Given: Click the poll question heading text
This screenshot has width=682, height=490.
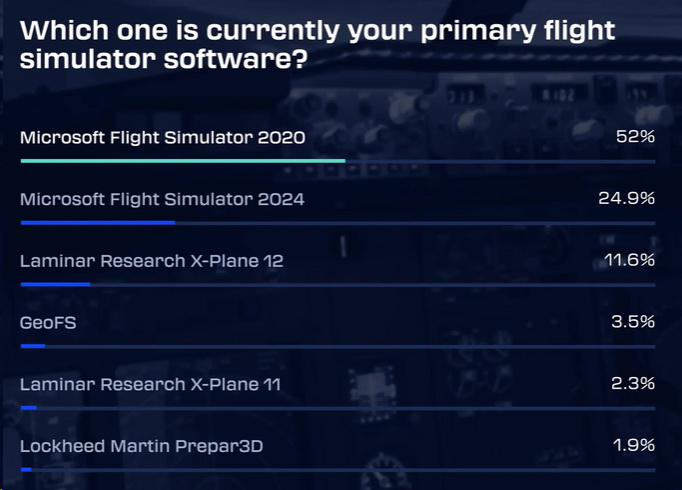Looking at the screenshot, I should click(x=317, y=44).
